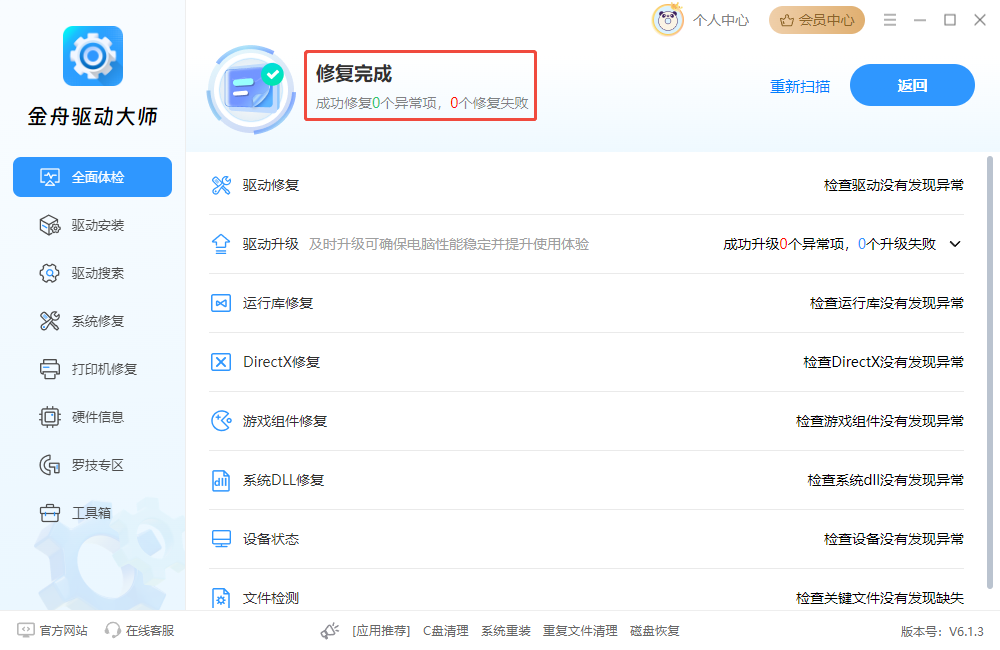Expand the 驱动升级 row chevron
This screenshot has width=1000, height=650.
pos(955,244)
